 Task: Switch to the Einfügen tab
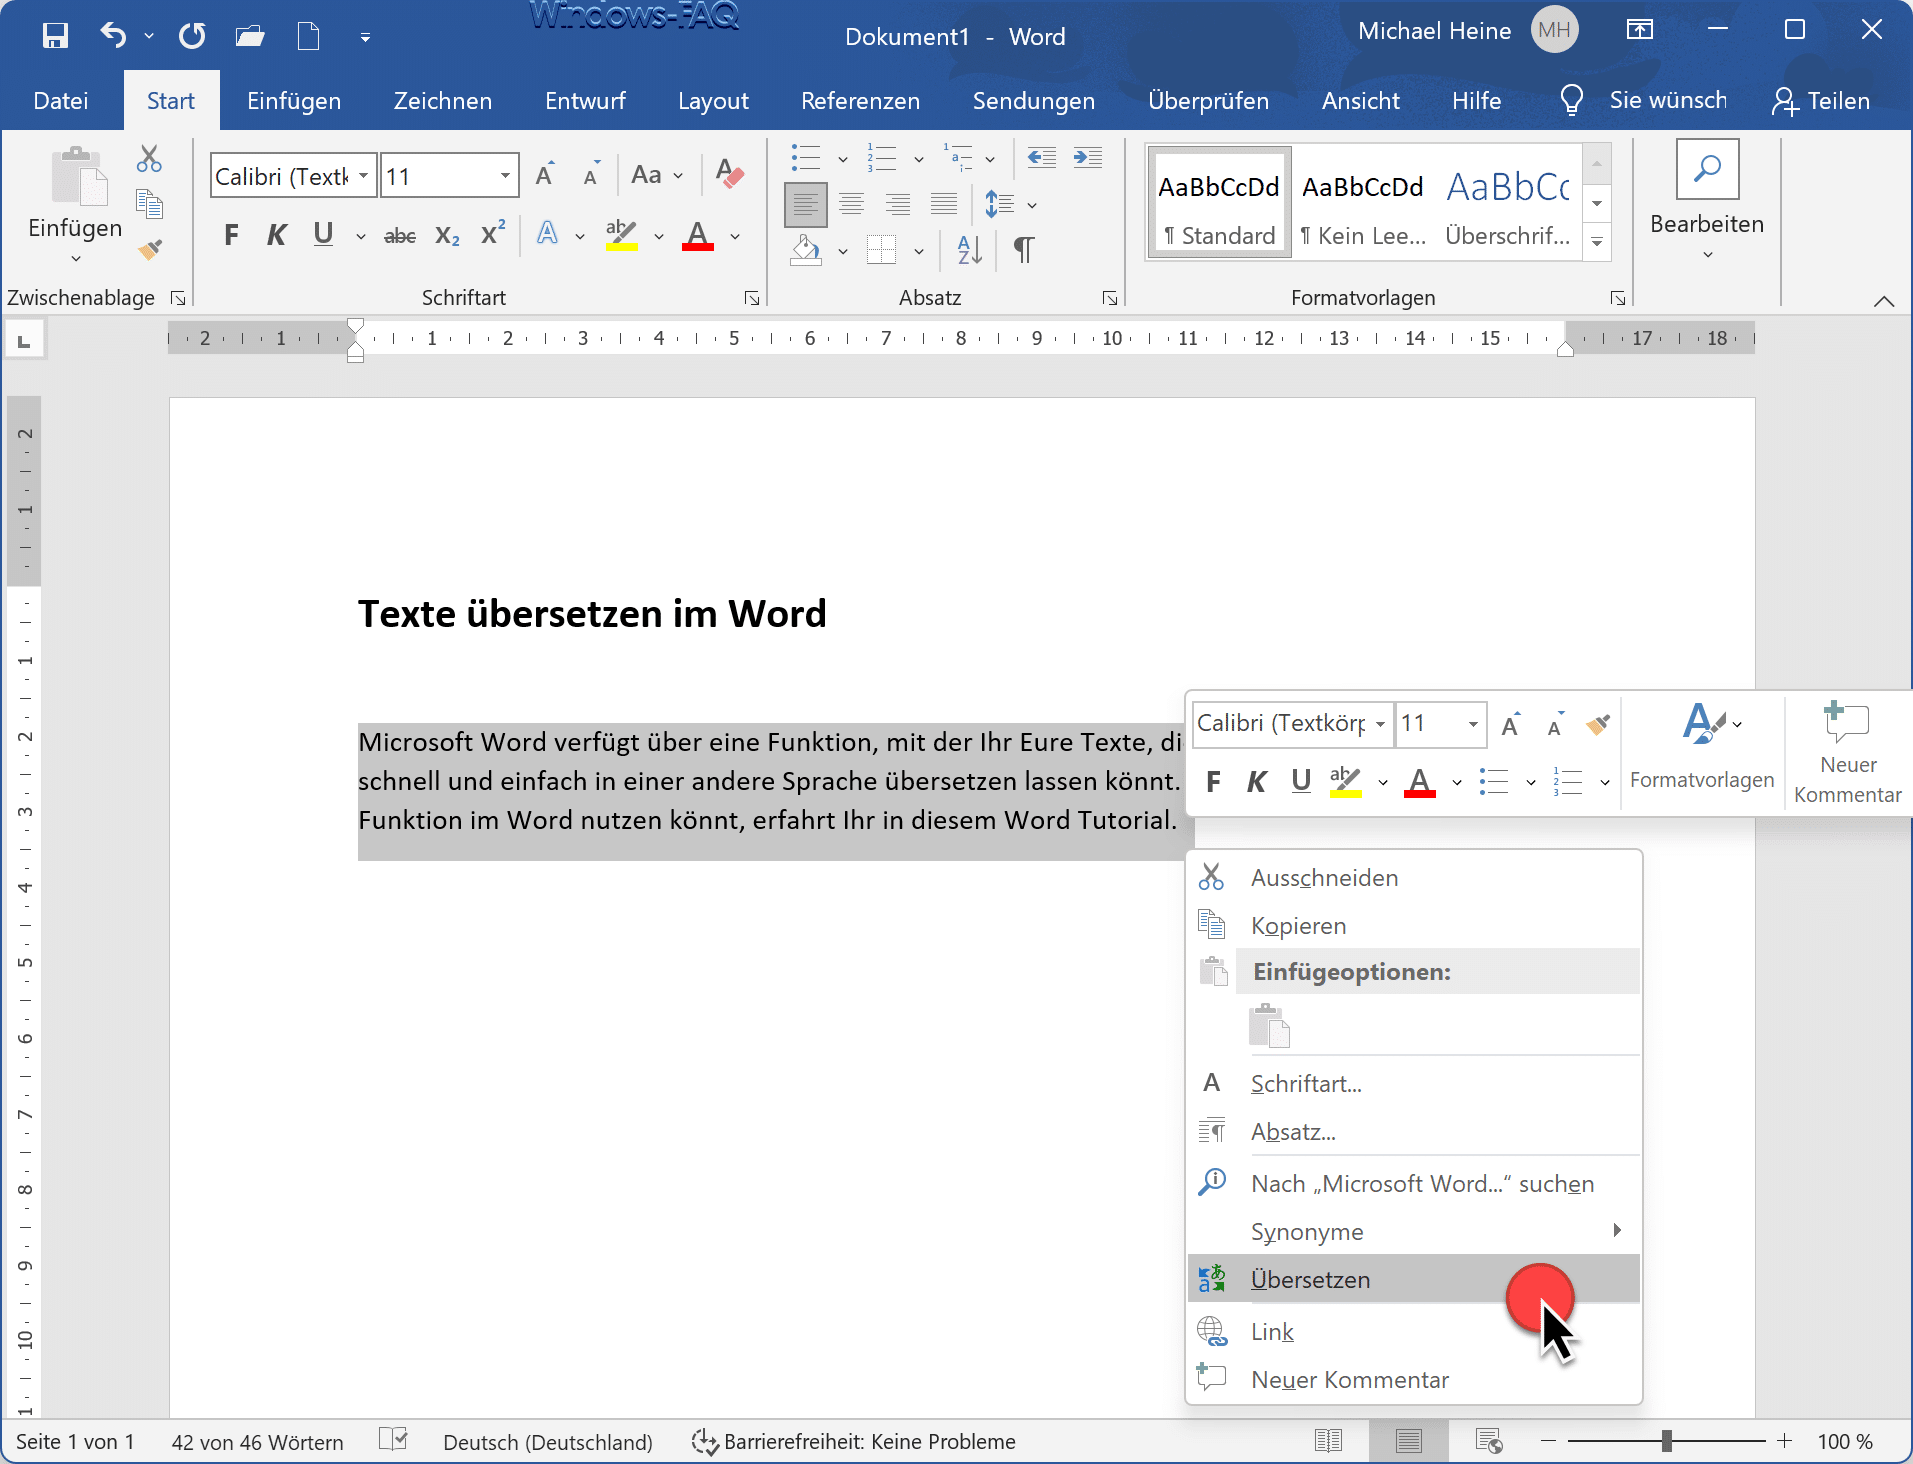coord(294,101)
